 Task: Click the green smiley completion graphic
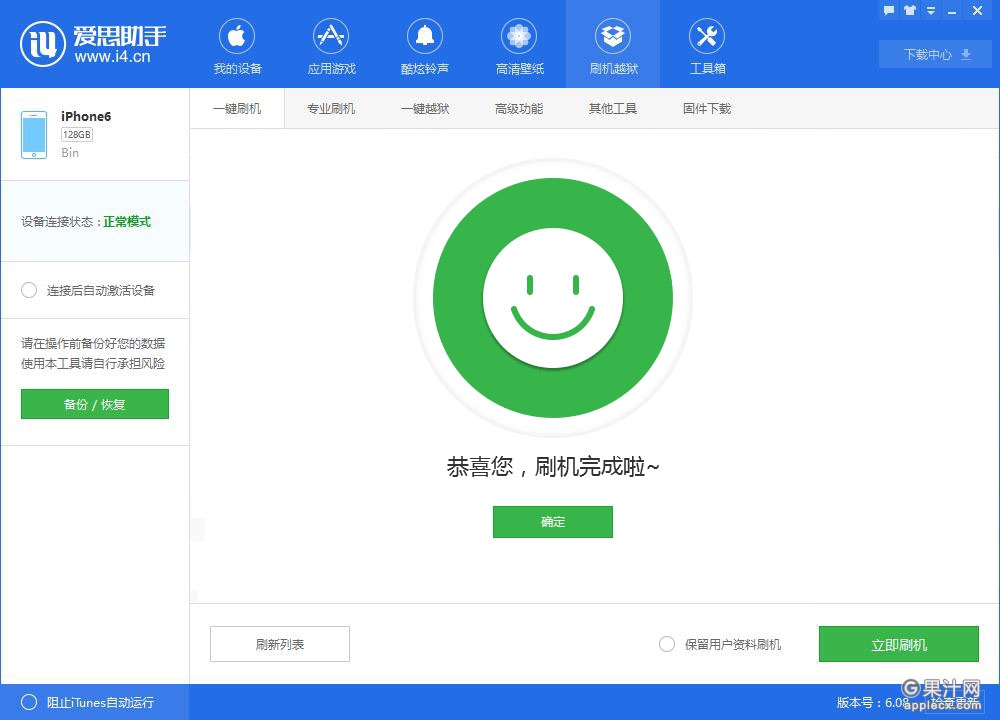point(552,295)
